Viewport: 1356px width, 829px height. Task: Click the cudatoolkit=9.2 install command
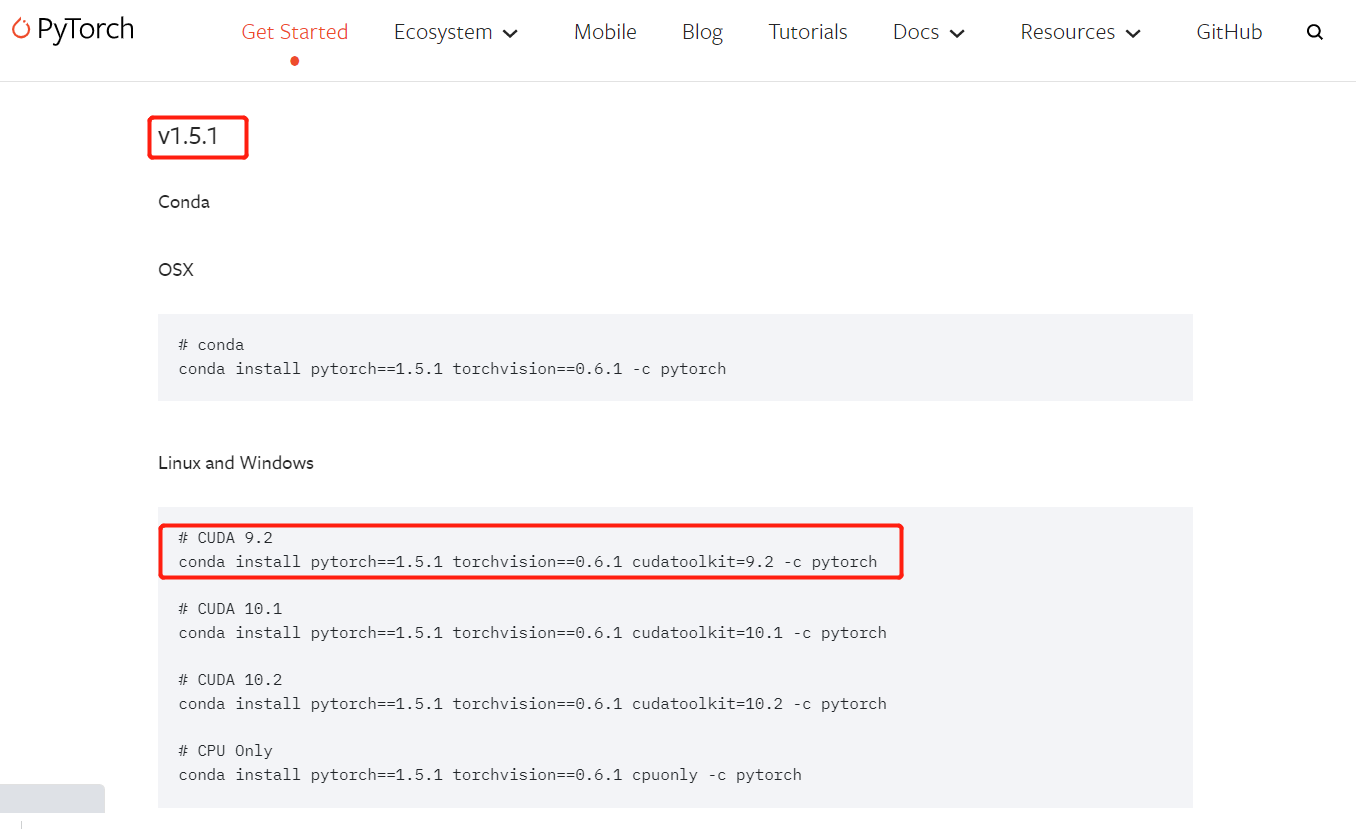528,562
